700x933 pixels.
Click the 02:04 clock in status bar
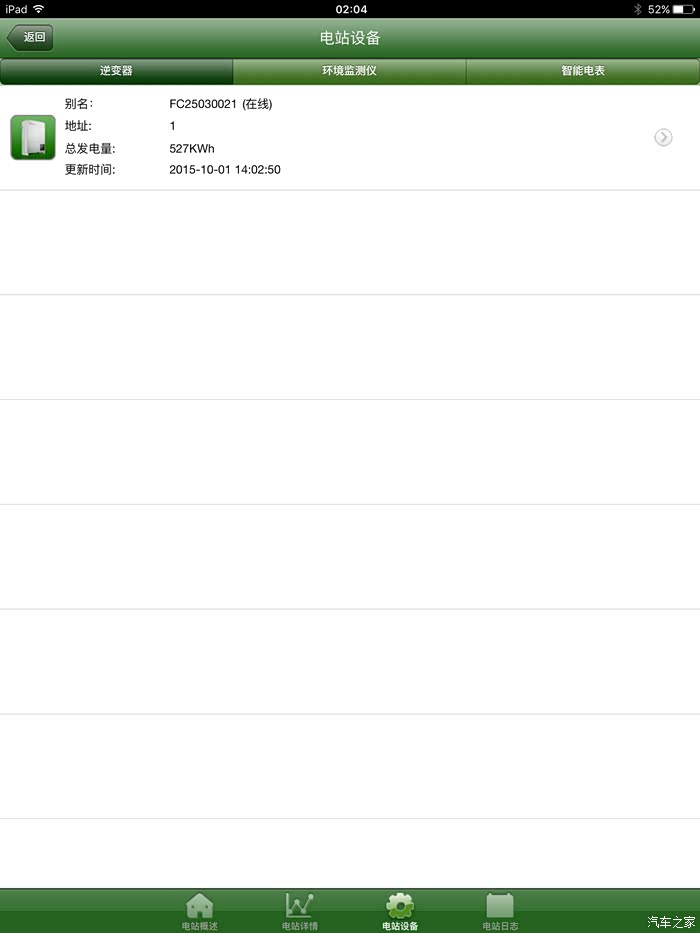[351, 9]
